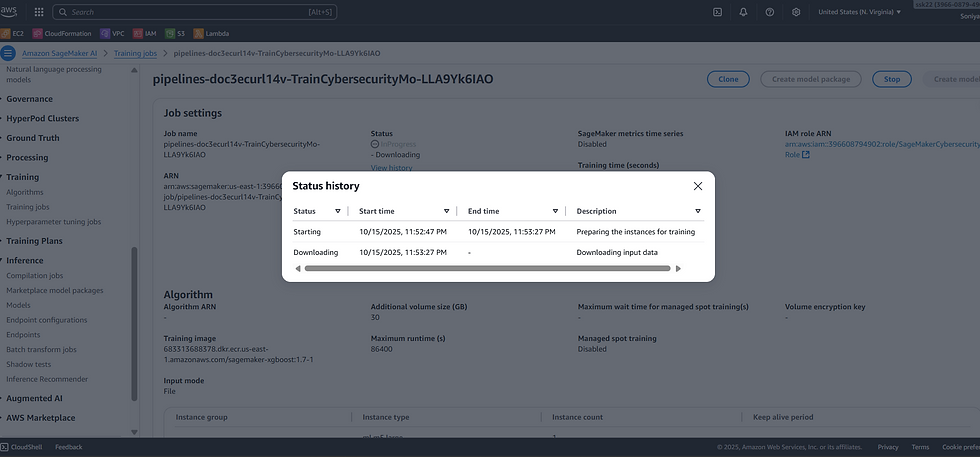This screenshot has width=980, height=457.
Task: Open the Lambda favorites shortcut
Action: coord(211,34)
